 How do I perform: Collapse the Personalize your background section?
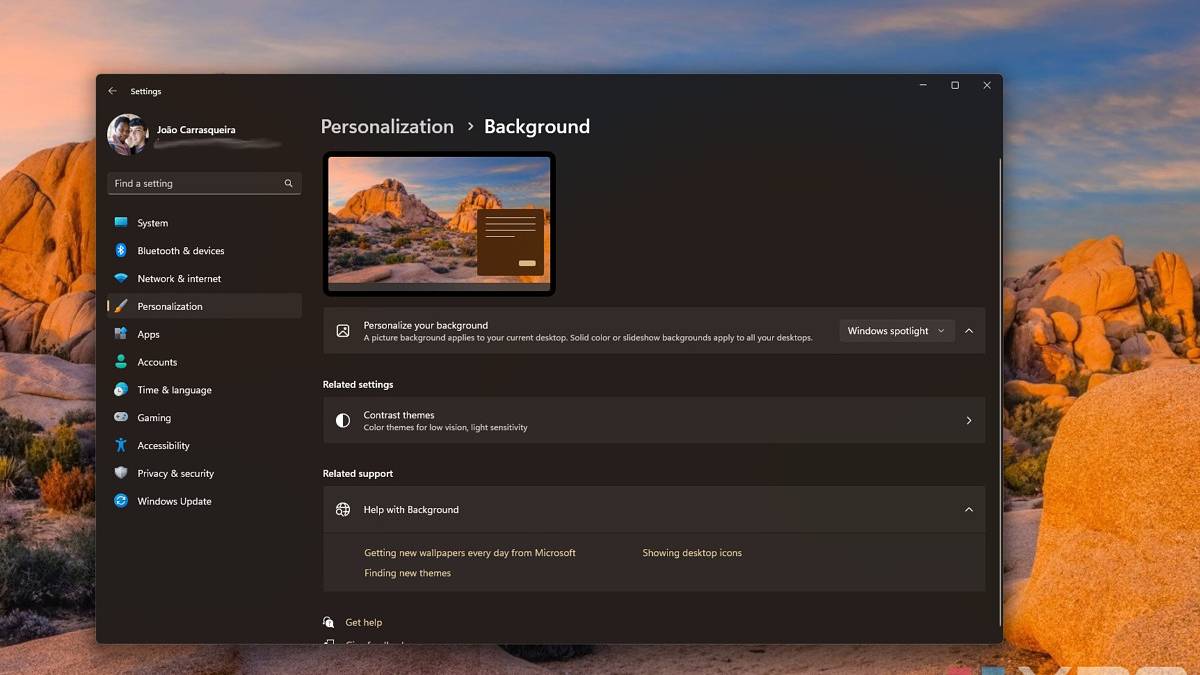[968, 331]
